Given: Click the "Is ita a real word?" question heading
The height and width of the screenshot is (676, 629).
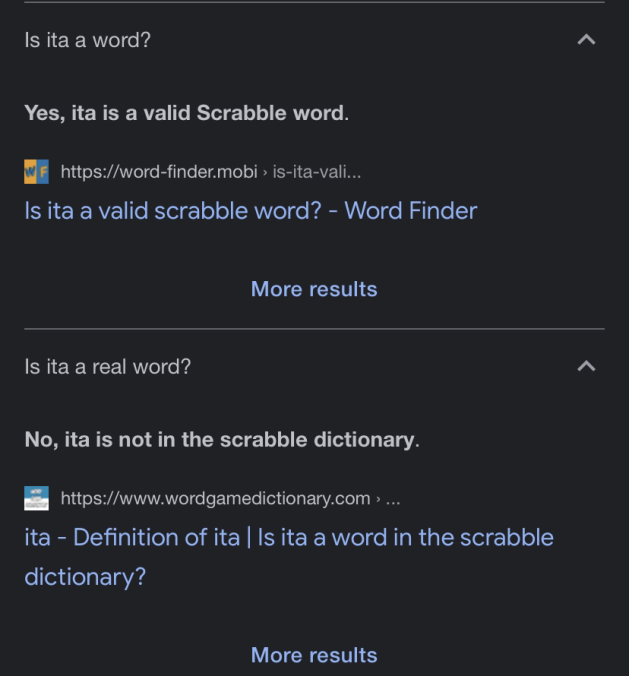Looking at the screenshot, I should point(107,367).
